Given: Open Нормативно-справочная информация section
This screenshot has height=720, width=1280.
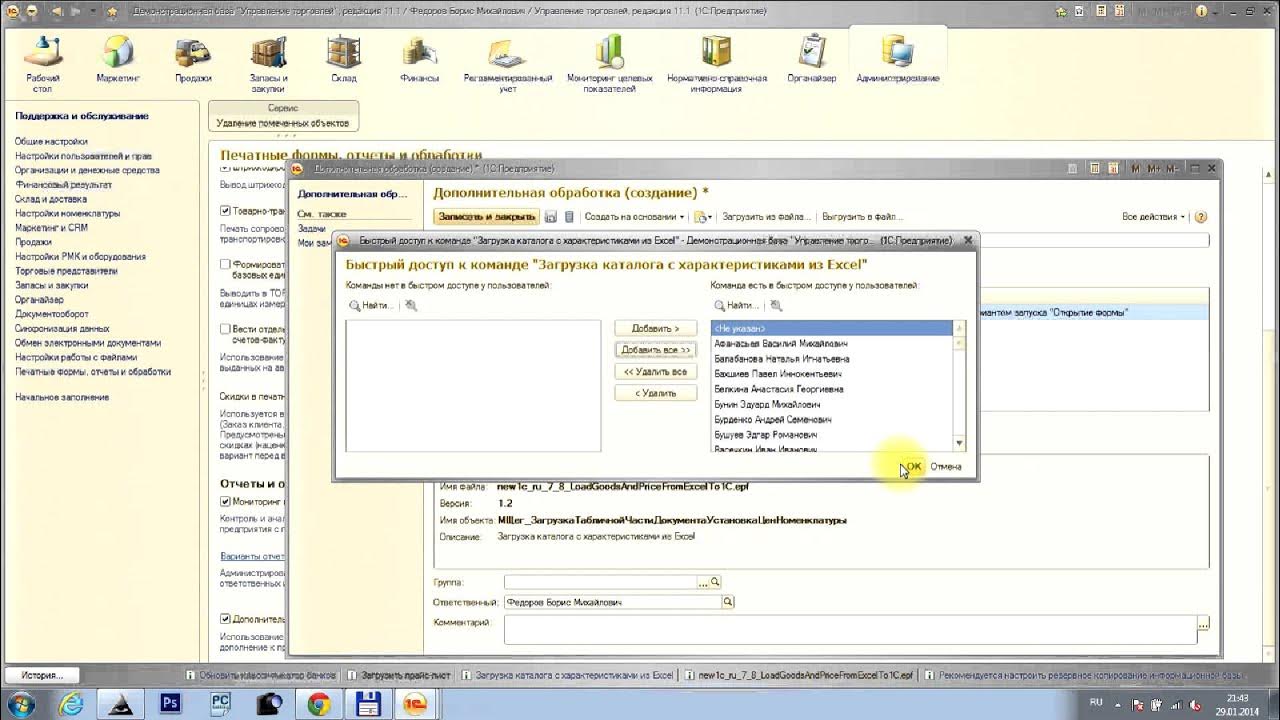Looking at the screenshot, I should coord(716,63).
